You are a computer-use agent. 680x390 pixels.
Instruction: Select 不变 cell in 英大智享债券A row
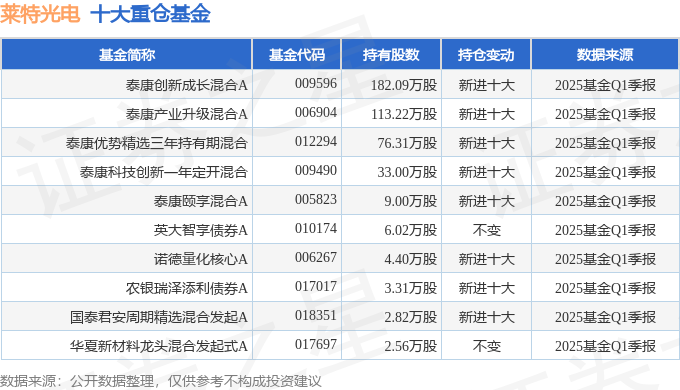coord(487,230)
